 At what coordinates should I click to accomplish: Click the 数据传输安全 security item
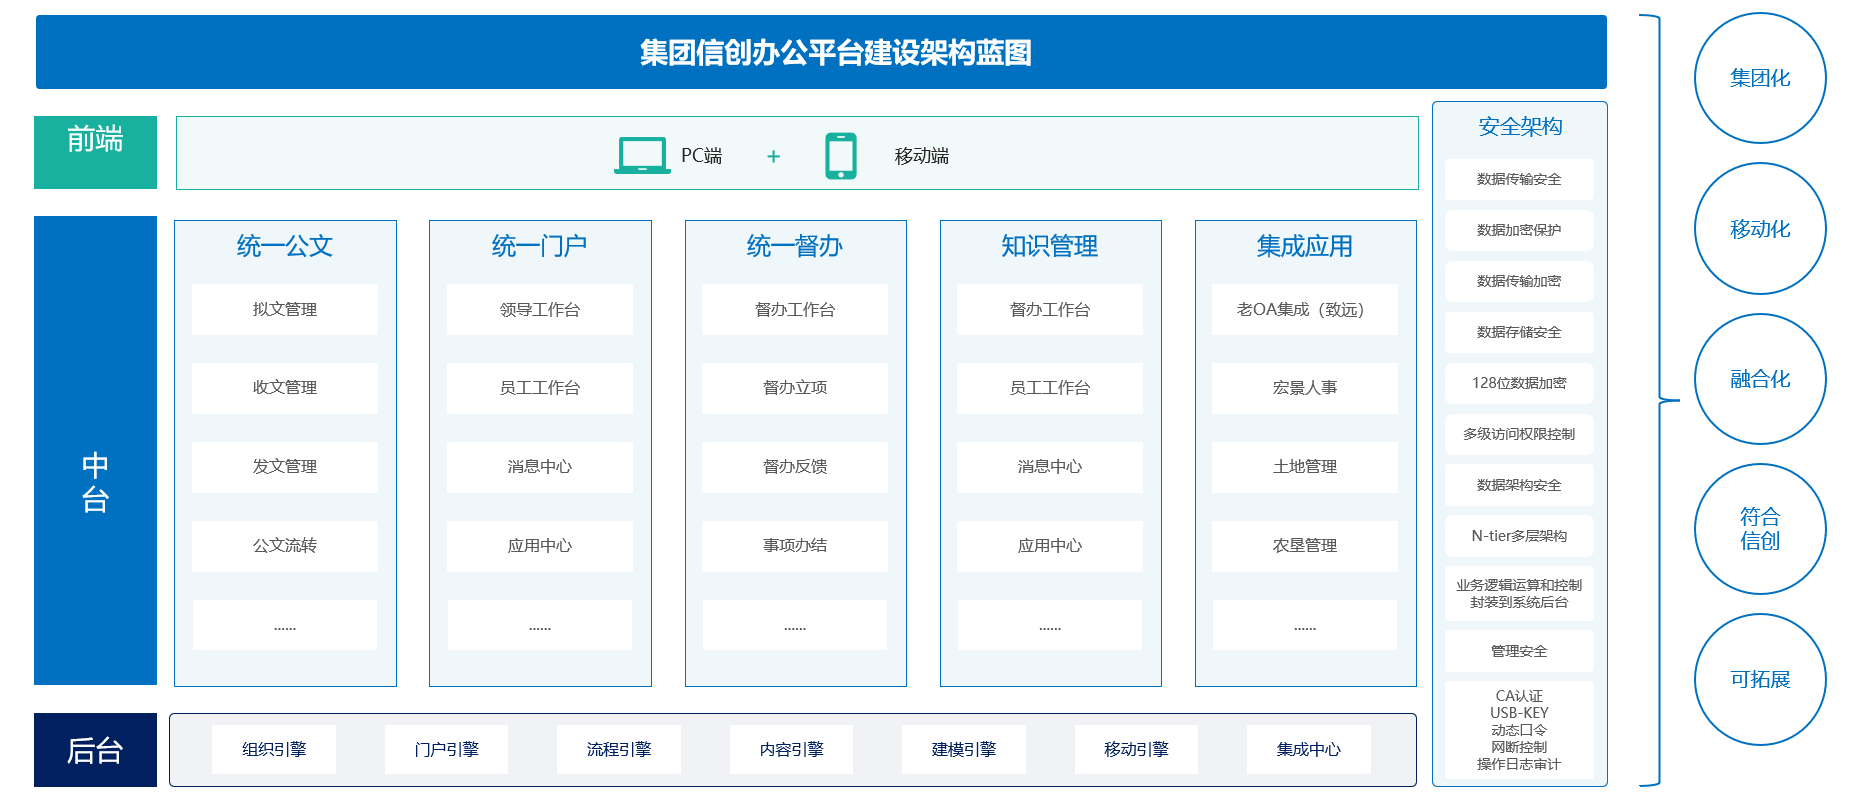[1519, 180]
